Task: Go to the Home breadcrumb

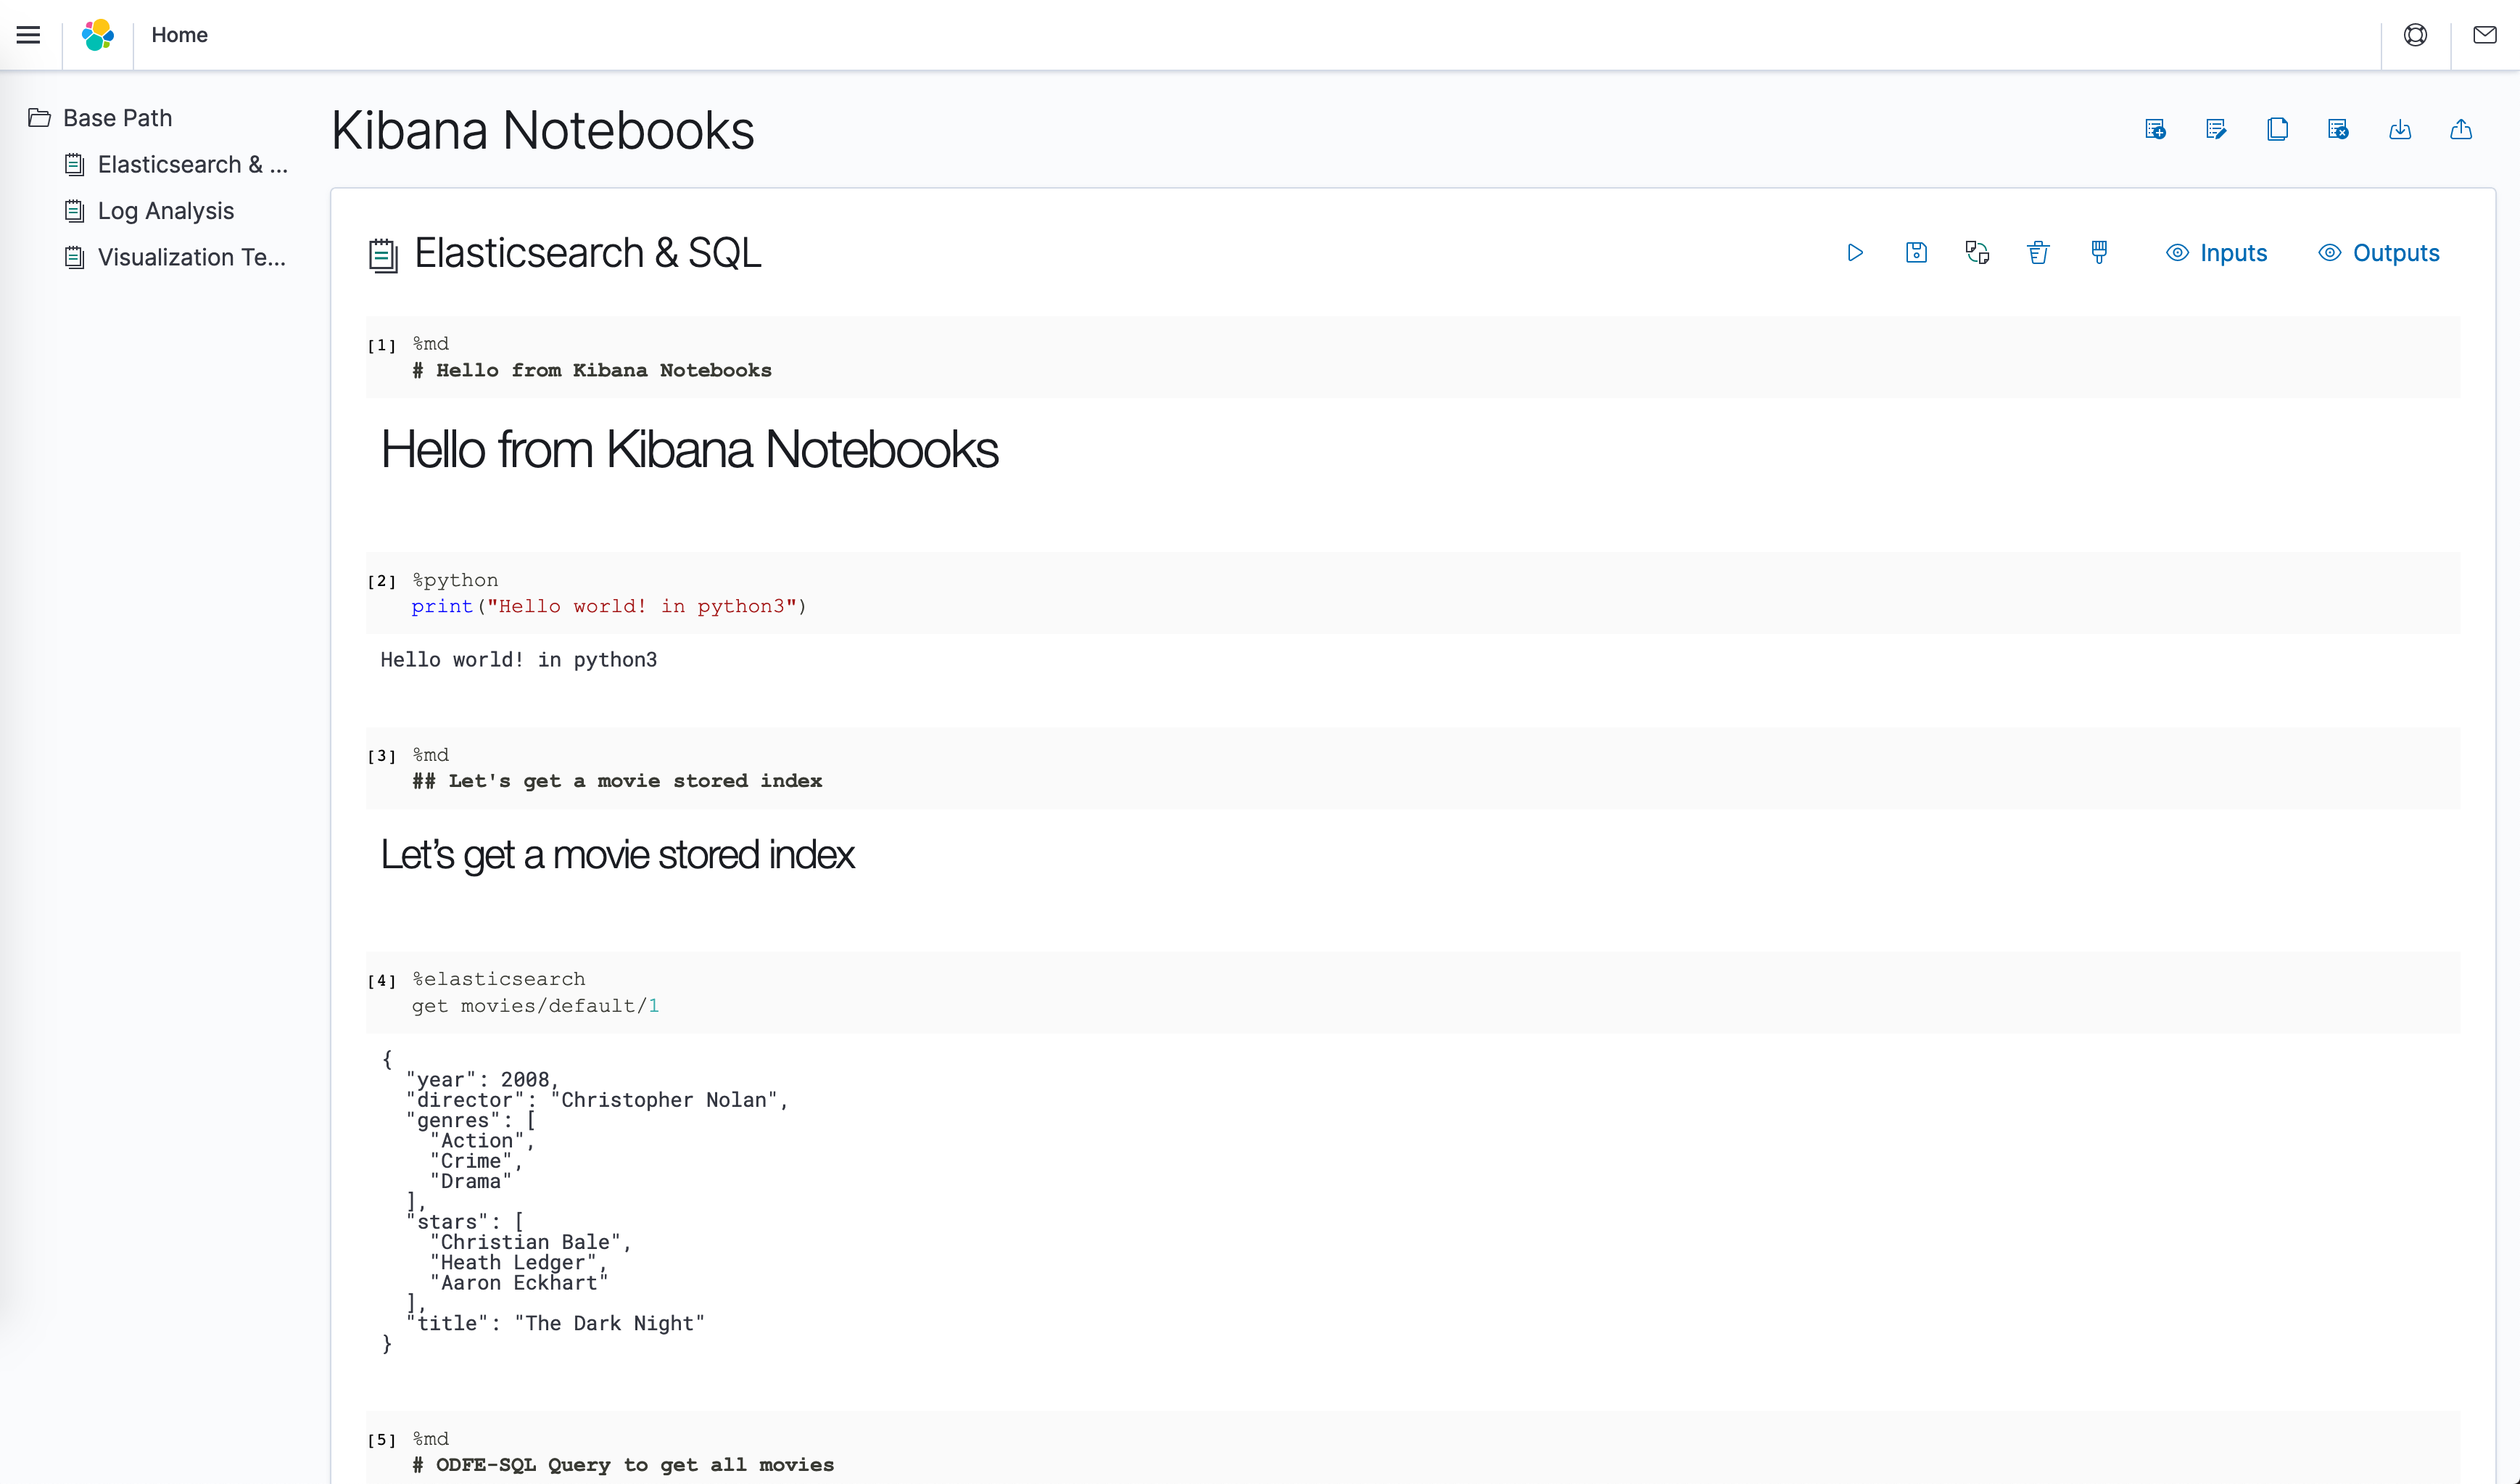Action: (180, 35)
